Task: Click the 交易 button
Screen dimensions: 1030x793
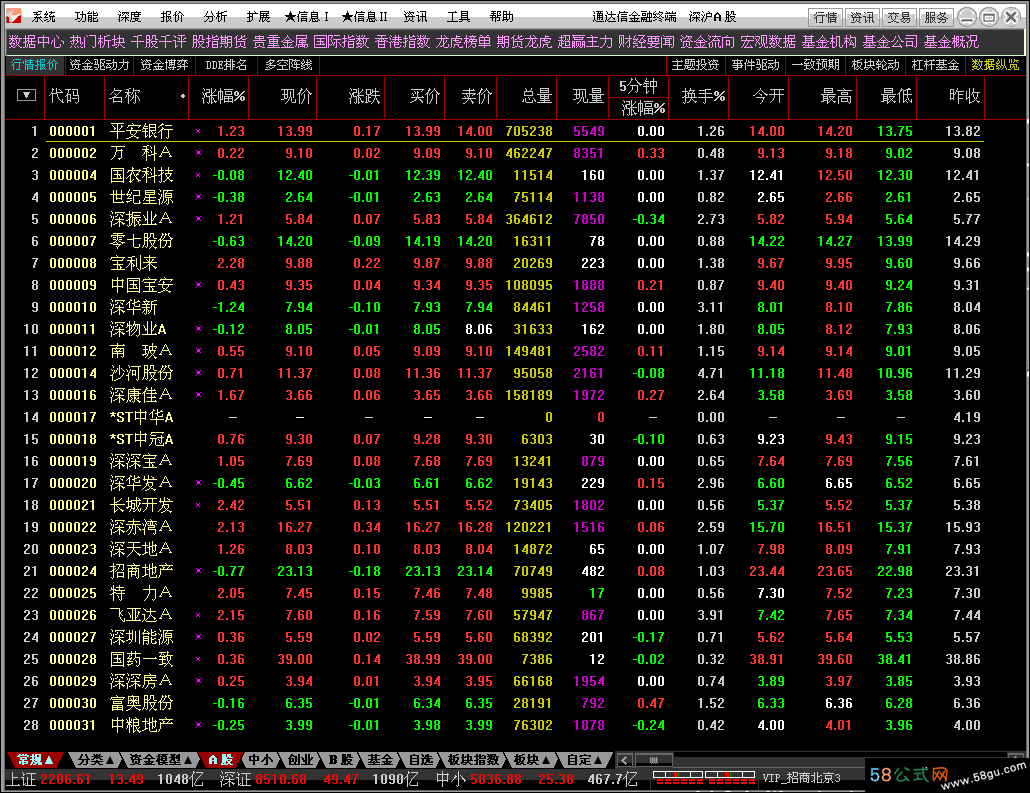Action: [x=899, y=17]
